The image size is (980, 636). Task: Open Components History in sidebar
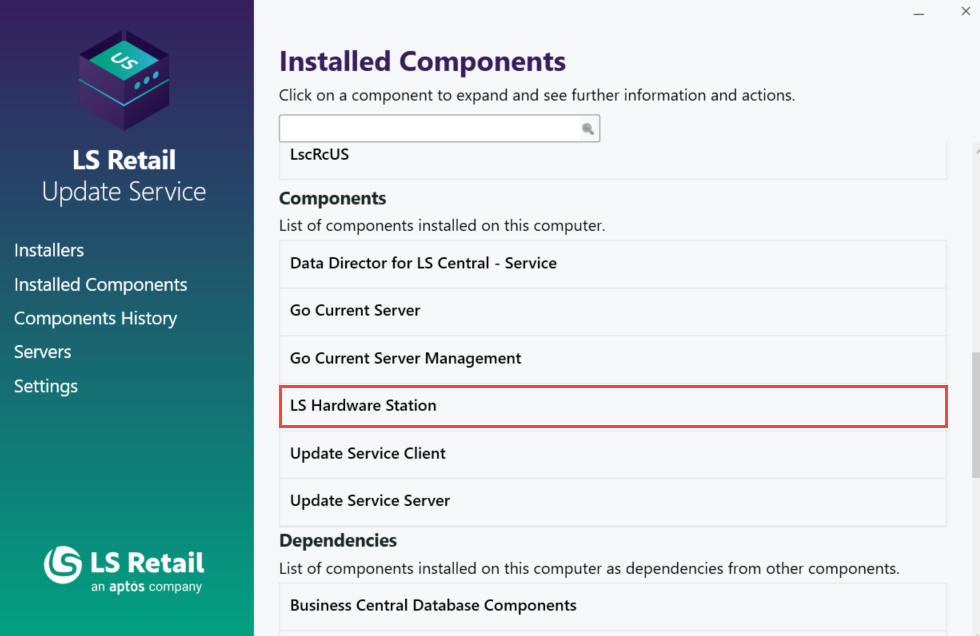point(95,318)
